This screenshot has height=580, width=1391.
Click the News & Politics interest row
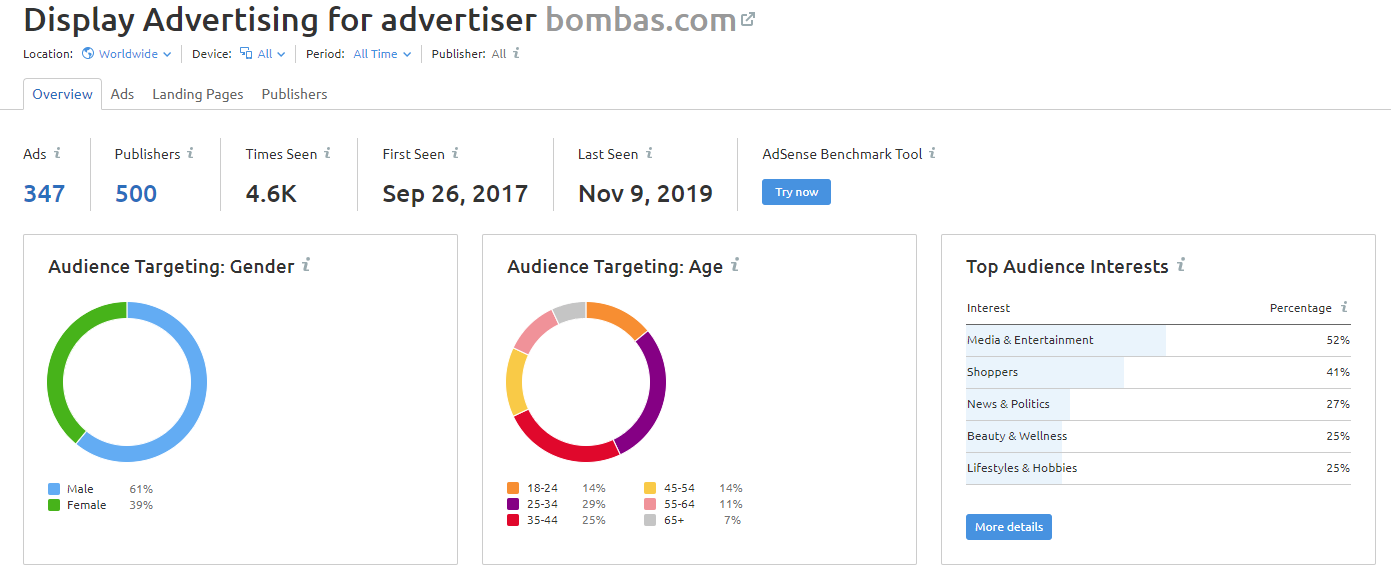point(1158,404)
